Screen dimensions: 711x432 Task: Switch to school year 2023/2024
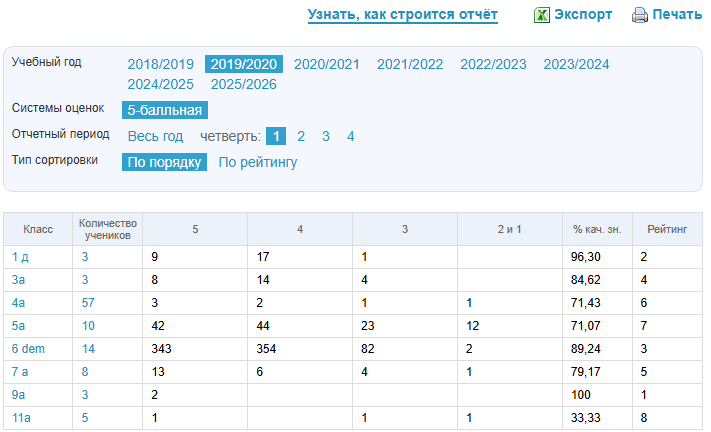click(x=576, y=64)
